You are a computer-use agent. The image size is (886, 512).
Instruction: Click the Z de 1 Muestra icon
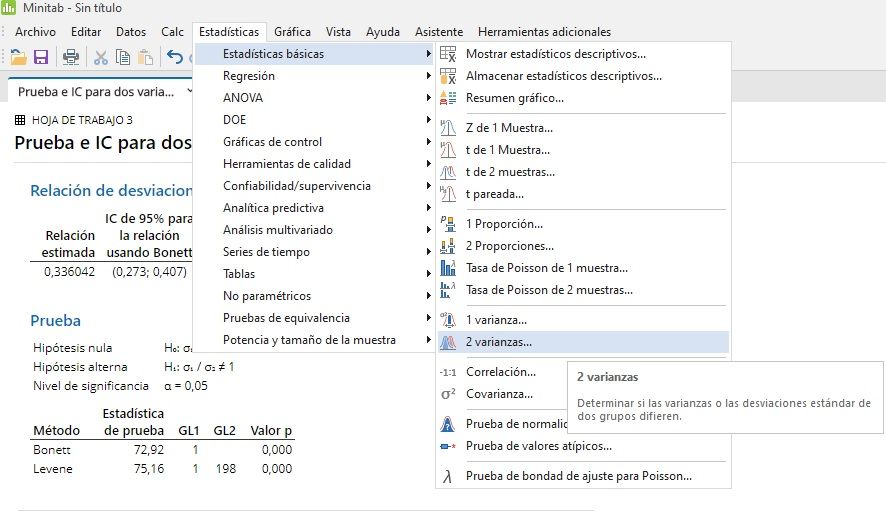pos(448,128)
